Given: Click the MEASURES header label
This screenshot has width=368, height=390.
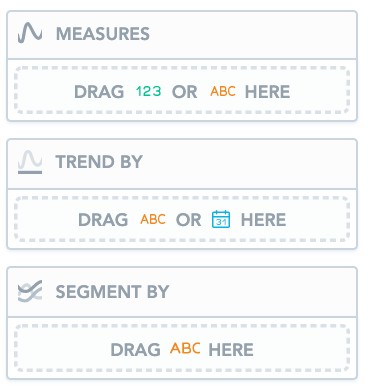Looking at the screenshot, I should click(x=103, y=34).
